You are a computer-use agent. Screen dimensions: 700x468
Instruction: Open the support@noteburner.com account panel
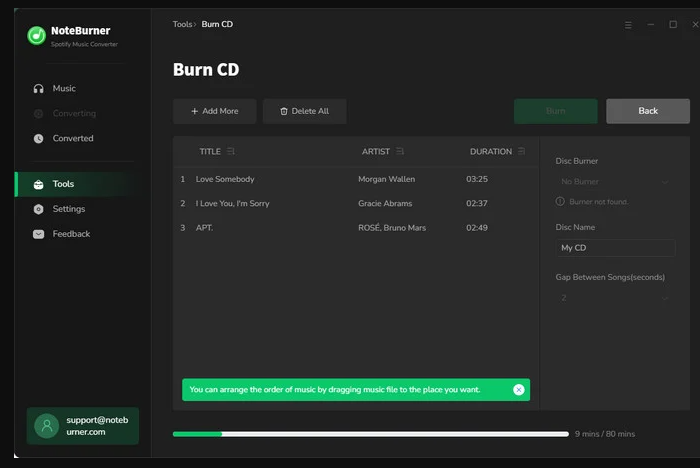tap(83, 426)
